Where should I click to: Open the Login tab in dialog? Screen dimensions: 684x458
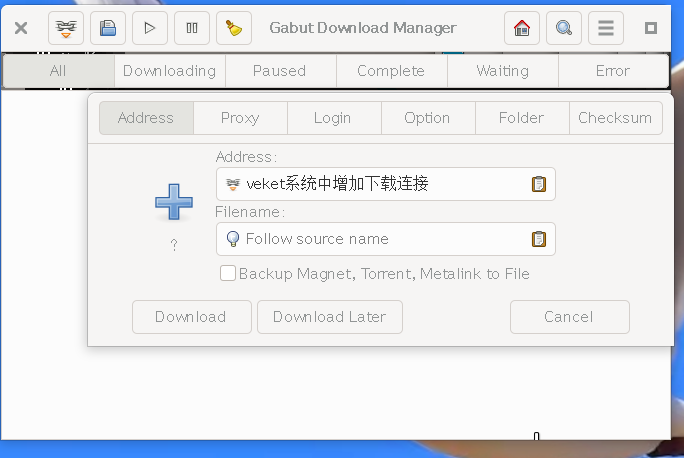[x=334, y=118]
